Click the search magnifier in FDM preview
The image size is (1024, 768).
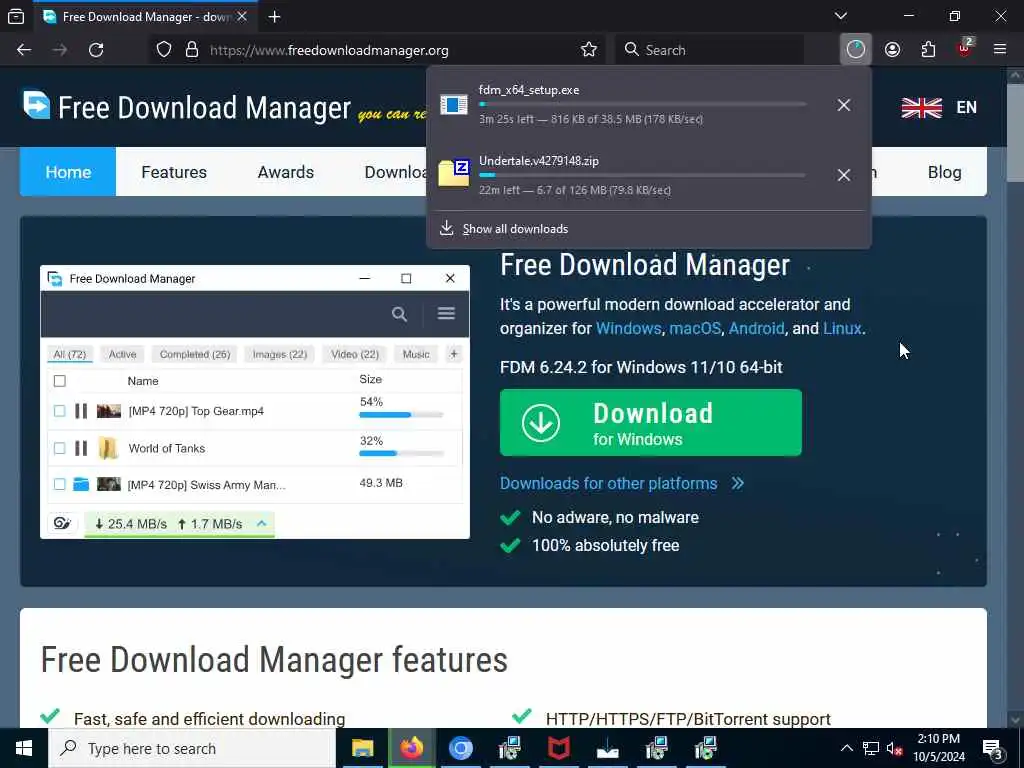click(399, 314)
